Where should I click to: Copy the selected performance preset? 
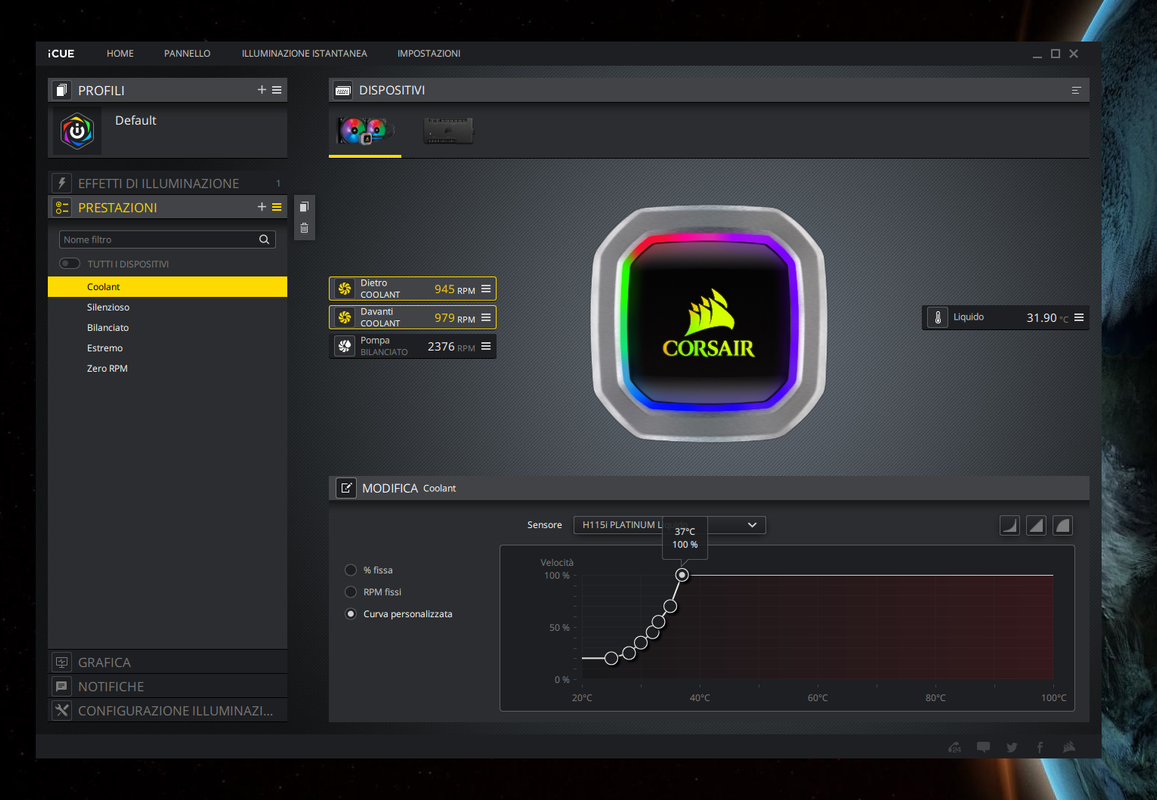coord(304,207)
